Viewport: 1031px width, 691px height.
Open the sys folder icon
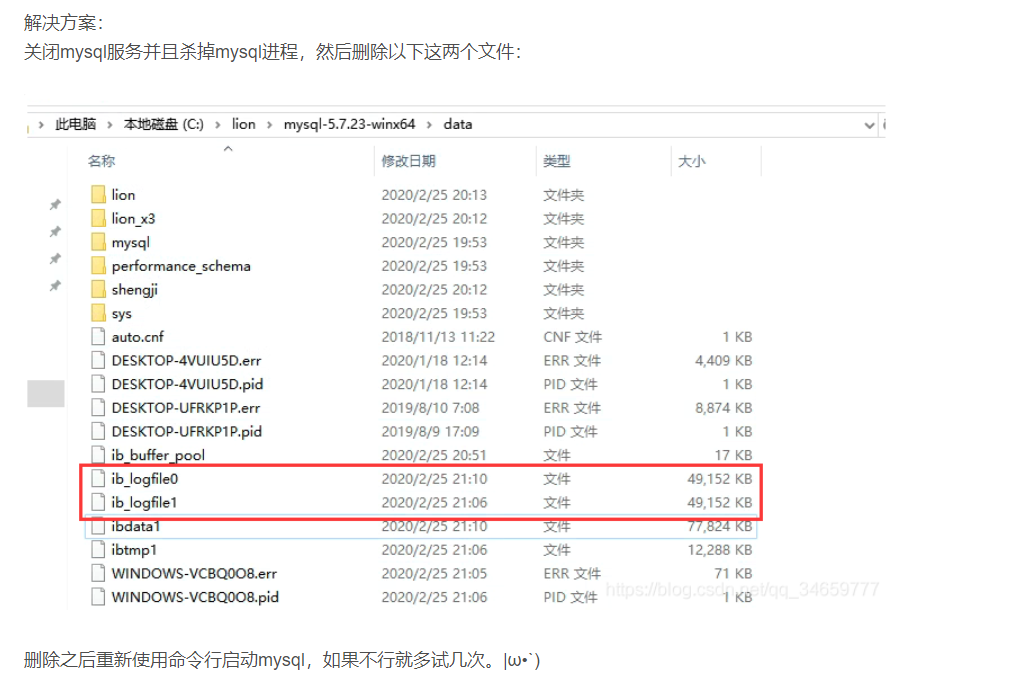click(x=100, y=313)
